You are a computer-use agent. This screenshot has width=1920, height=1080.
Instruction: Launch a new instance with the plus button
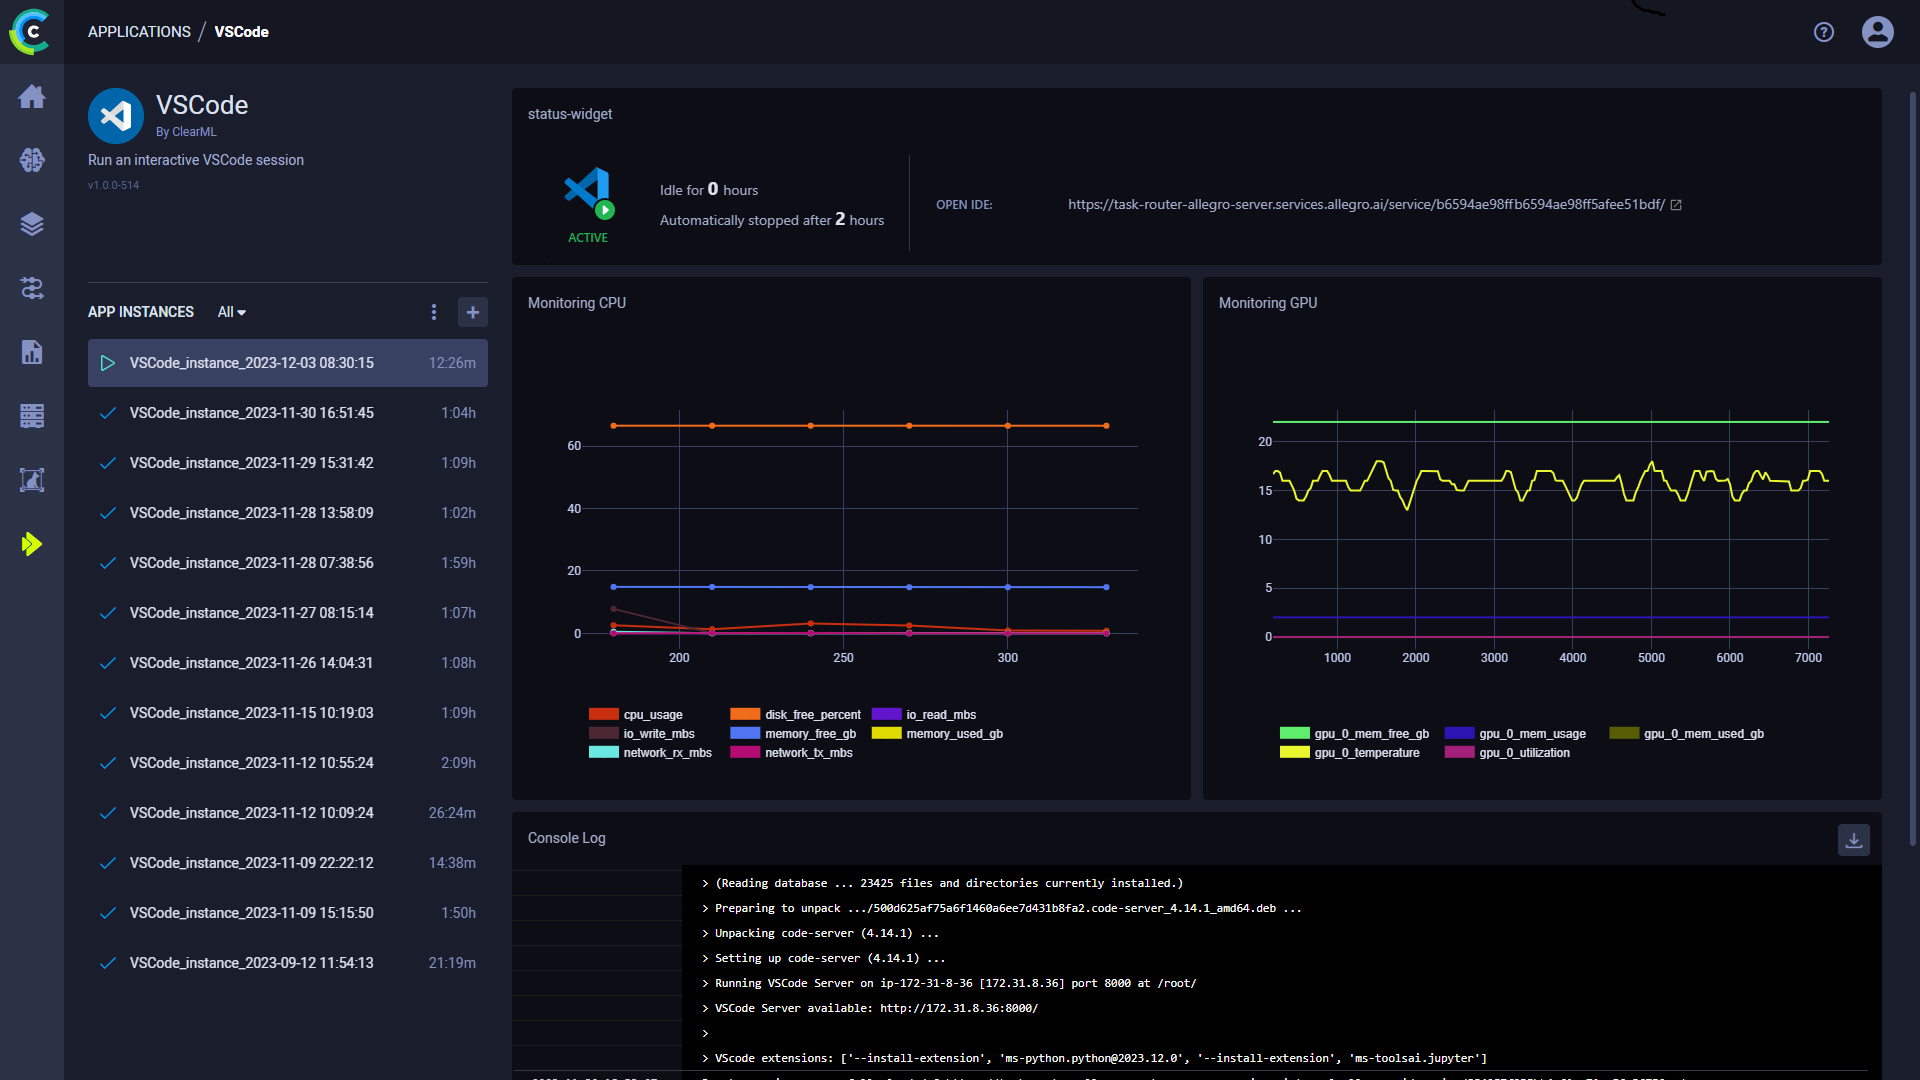click(x=472, y=312)
